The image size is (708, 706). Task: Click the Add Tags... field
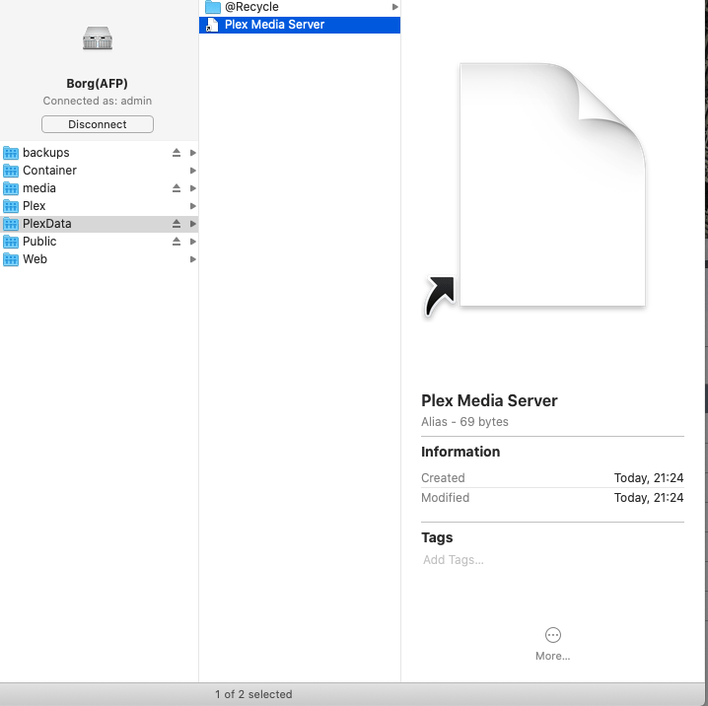[453, 560]
